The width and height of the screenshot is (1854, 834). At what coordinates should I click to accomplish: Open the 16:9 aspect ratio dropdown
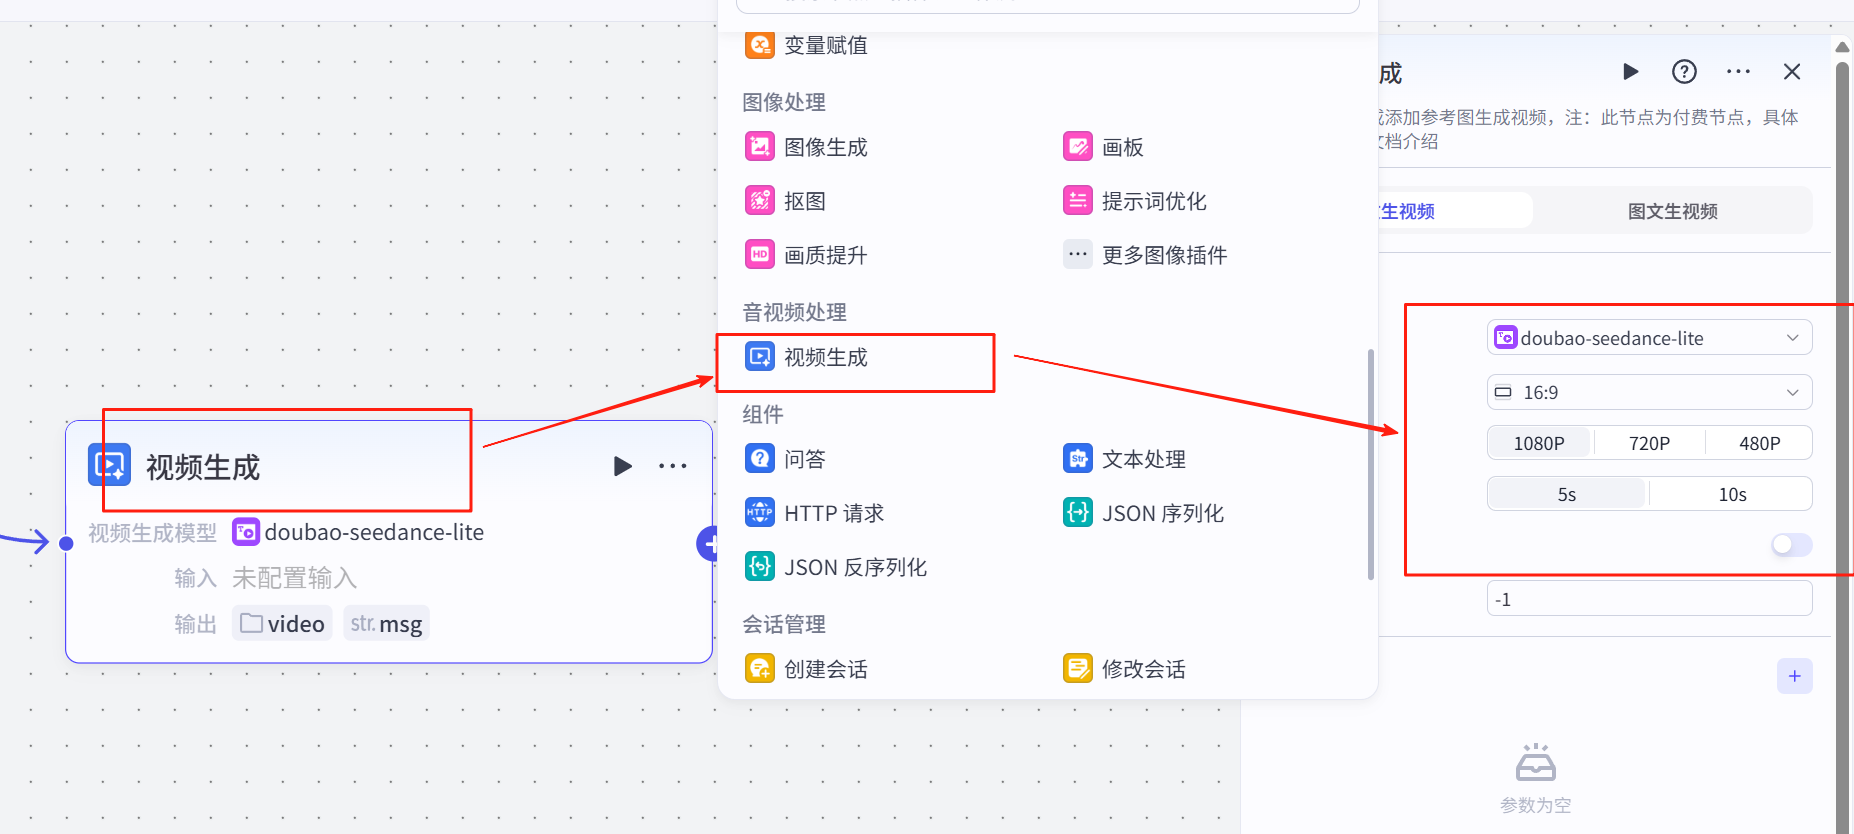(1649, 392)
